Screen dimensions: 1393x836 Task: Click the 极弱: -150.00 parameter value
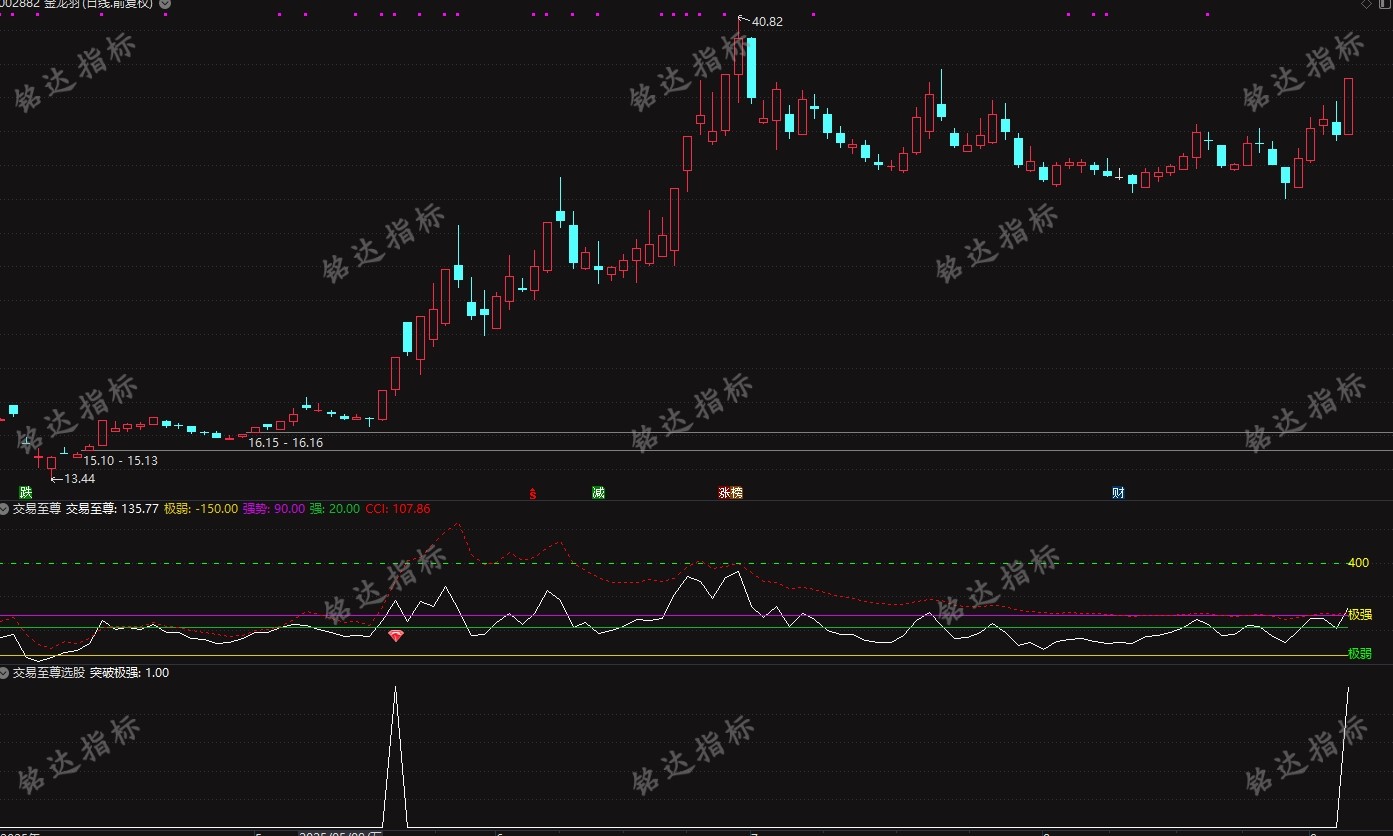(201, 509)
